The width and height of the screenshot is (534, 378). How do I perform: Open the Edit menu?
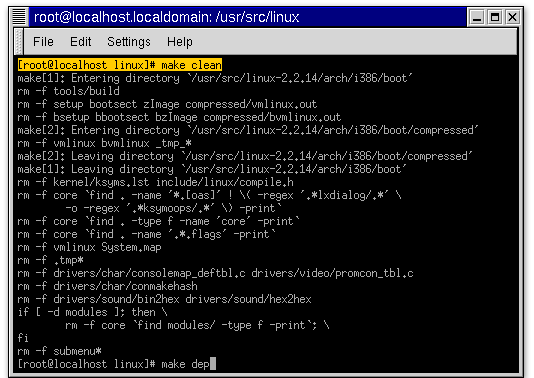pos(80,42)
